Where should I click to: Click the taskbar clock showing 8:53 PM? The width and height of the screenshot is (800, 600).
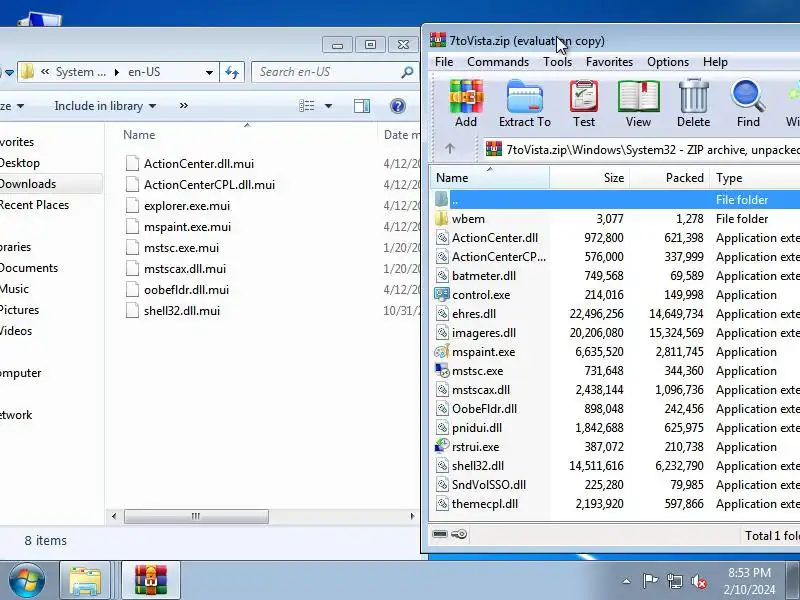(x=749, y=572)
